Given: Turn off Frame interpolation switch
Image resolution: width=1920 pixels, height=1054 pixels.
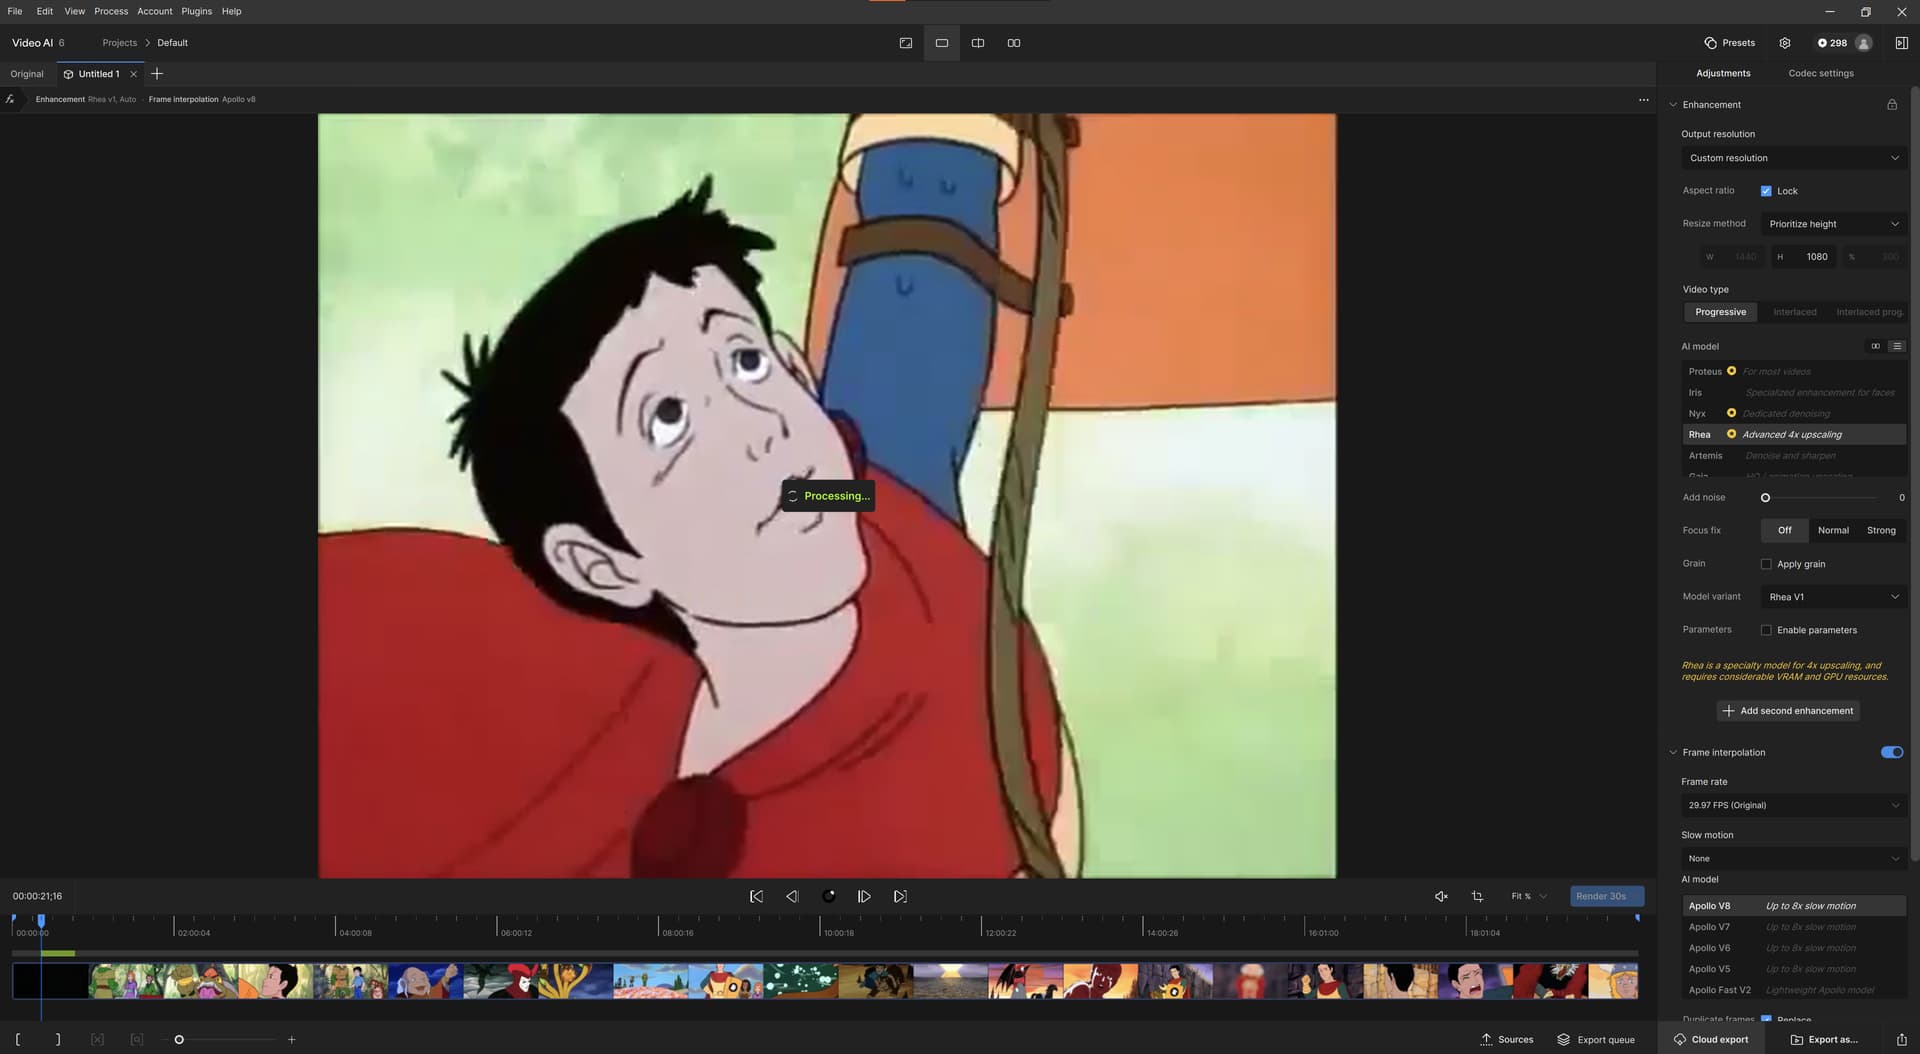Looking at the screenshot, I should pos(1892,752).
